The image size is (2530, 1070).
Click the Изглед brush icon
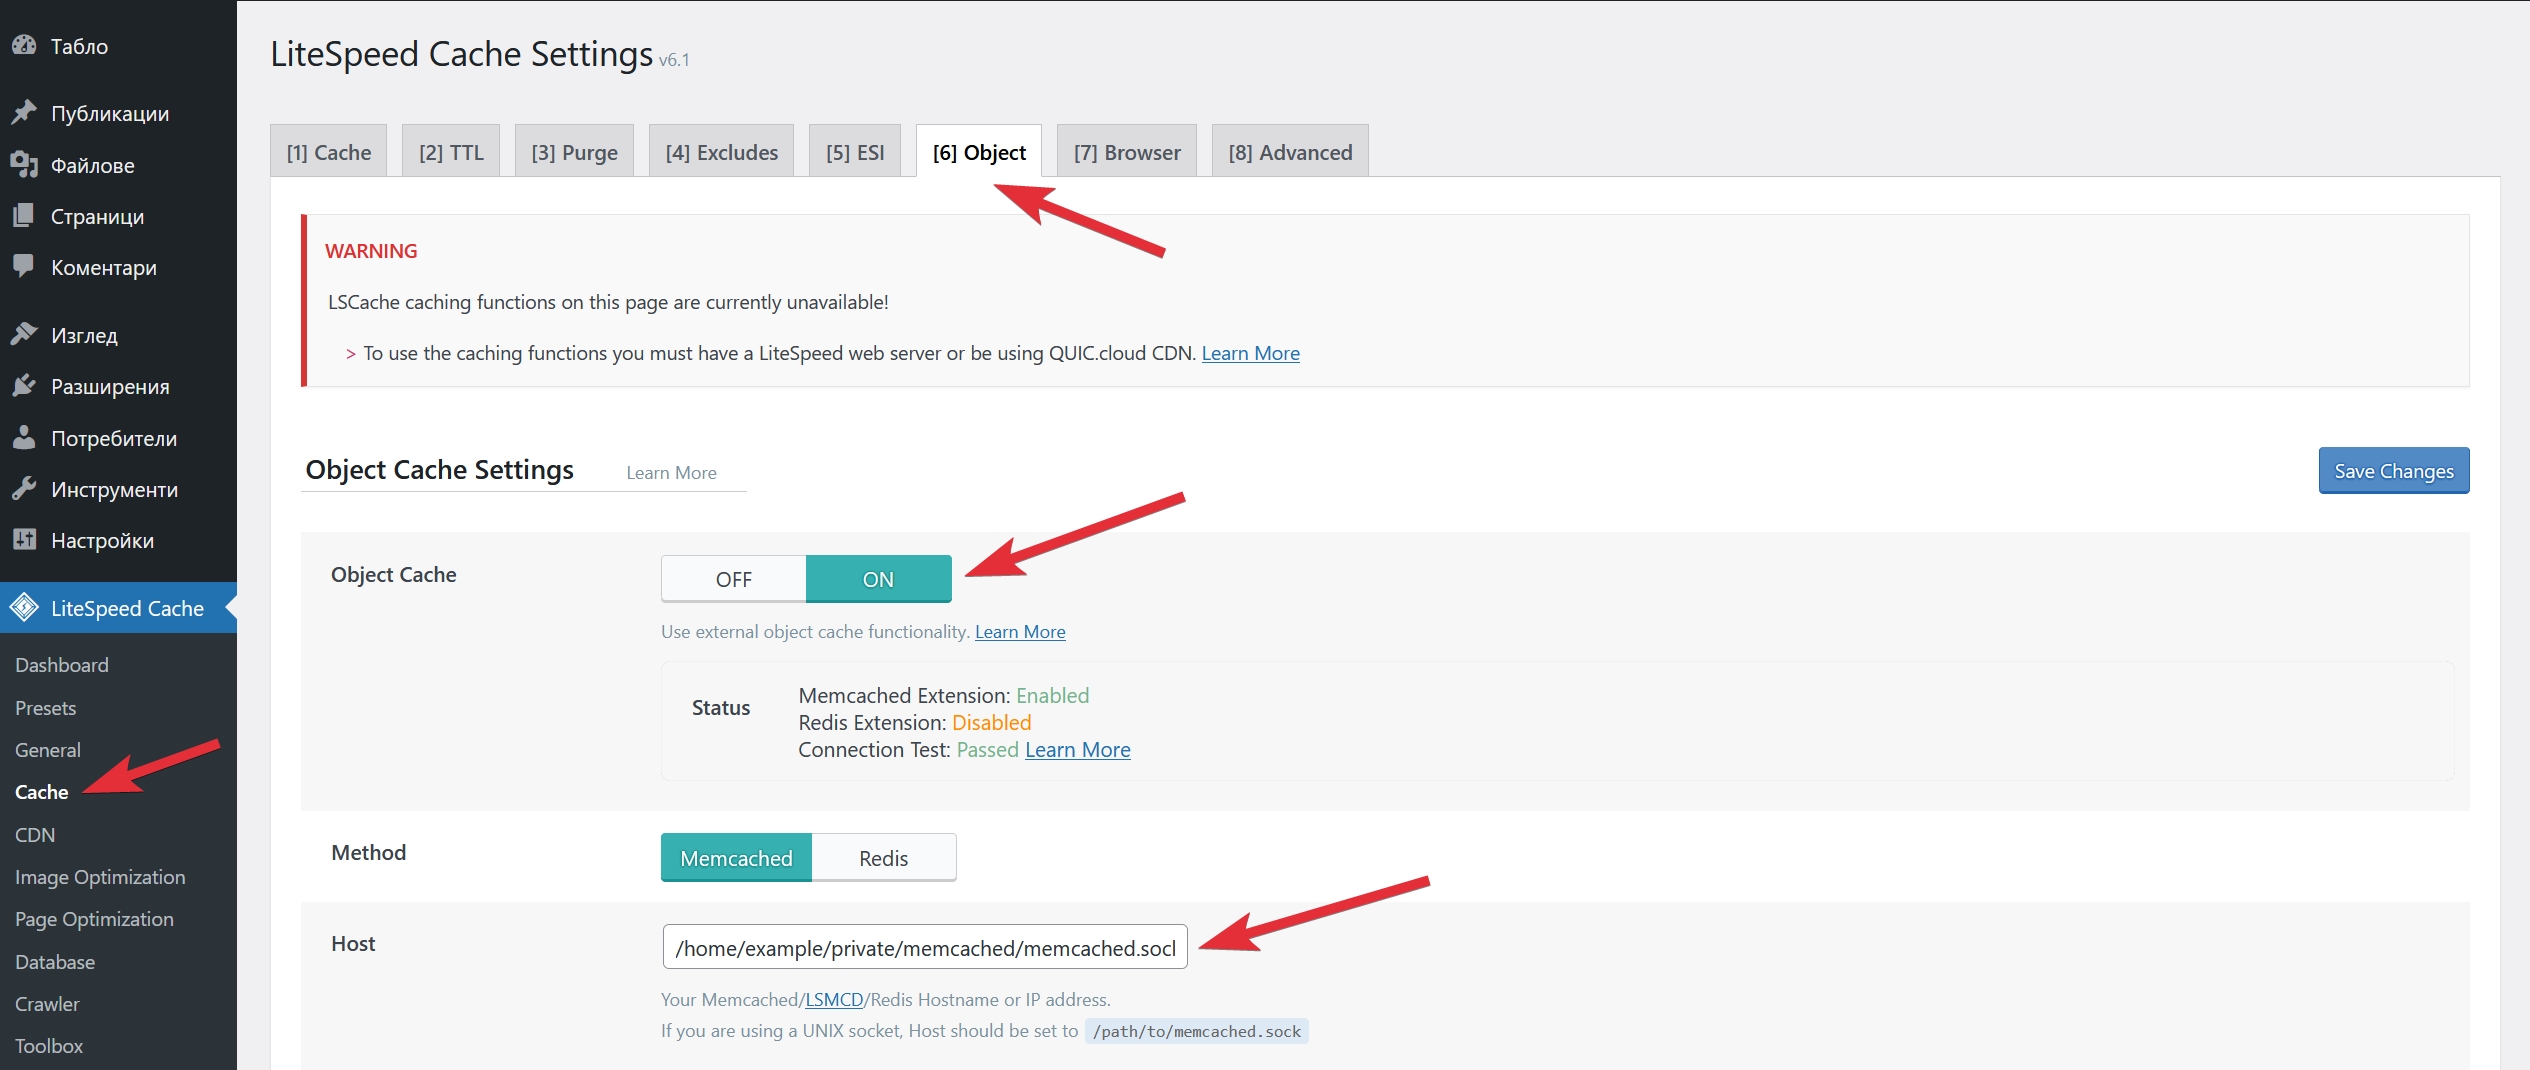(24, 334)
